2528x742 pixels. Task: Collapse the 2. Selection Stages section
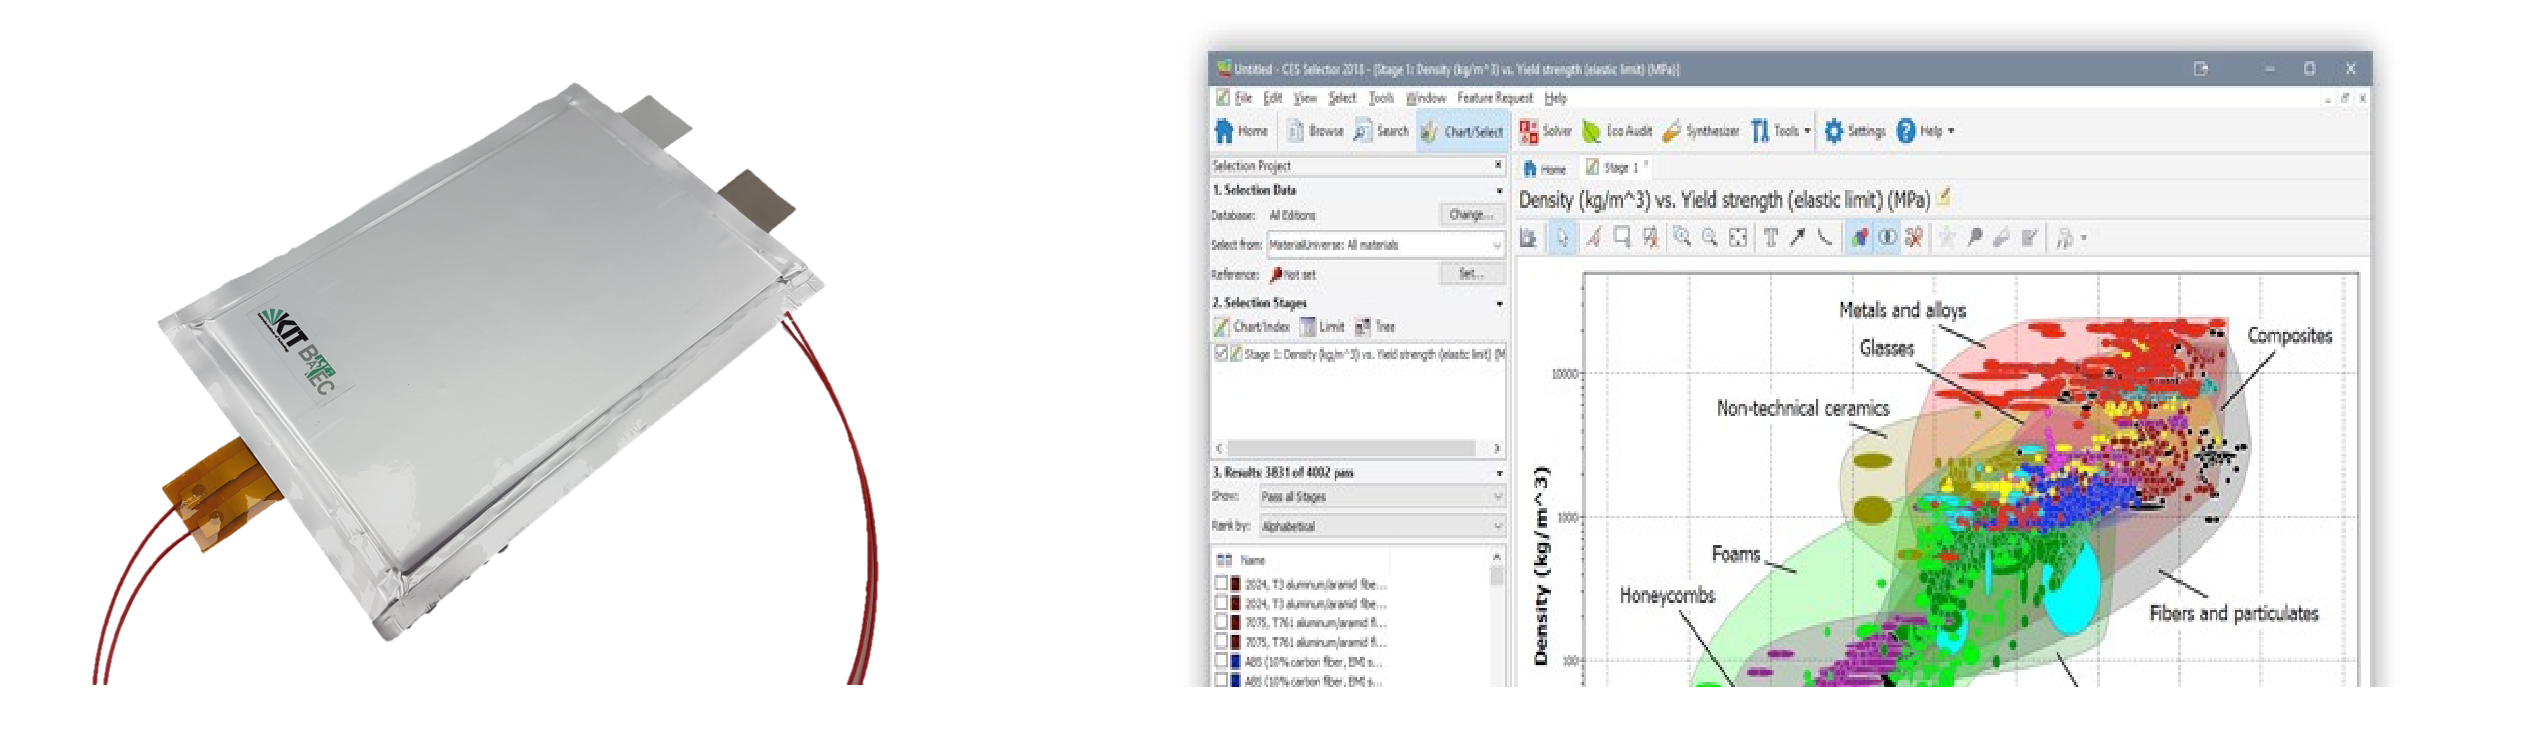1499,303
